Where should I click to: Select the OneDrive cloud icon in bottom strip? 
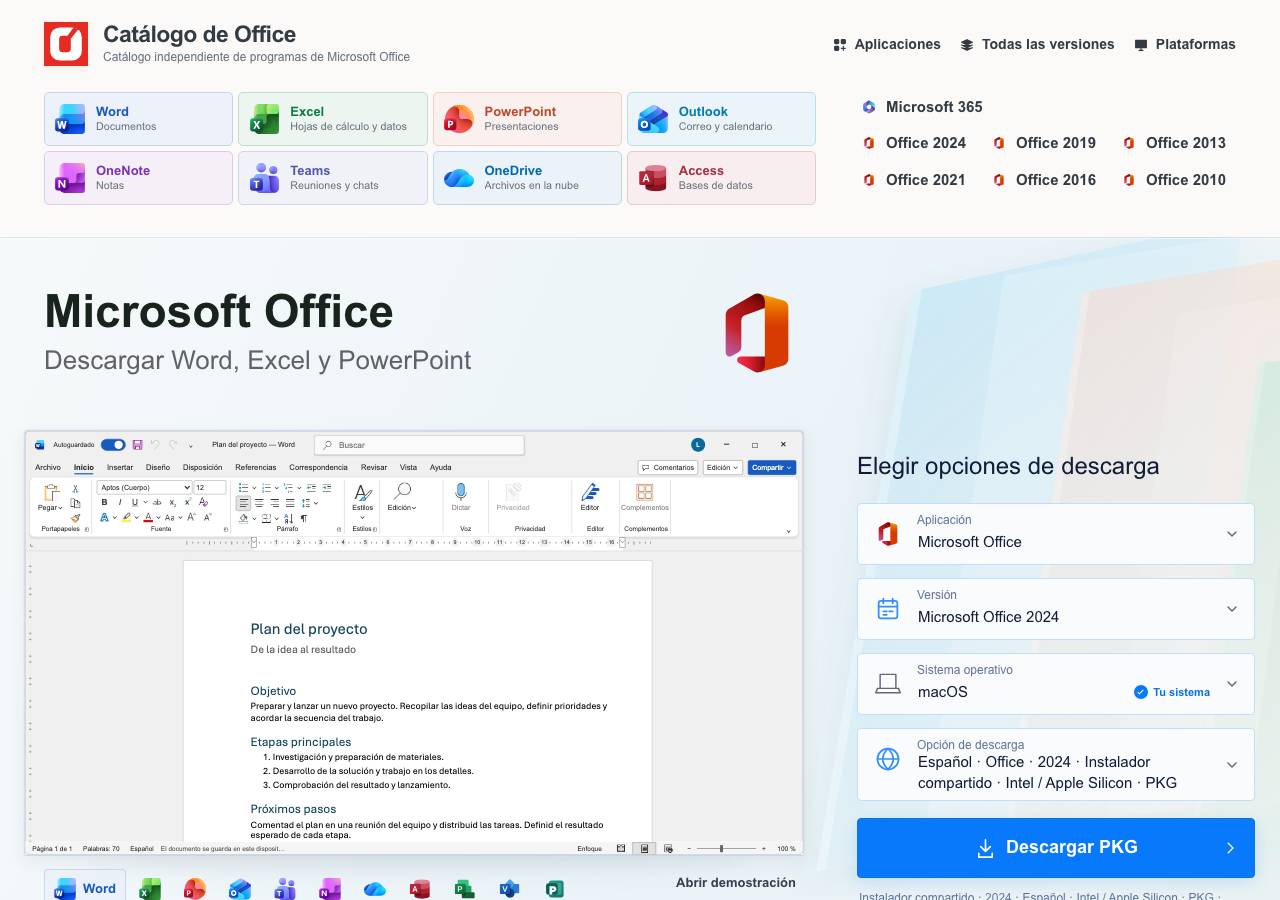375,889
